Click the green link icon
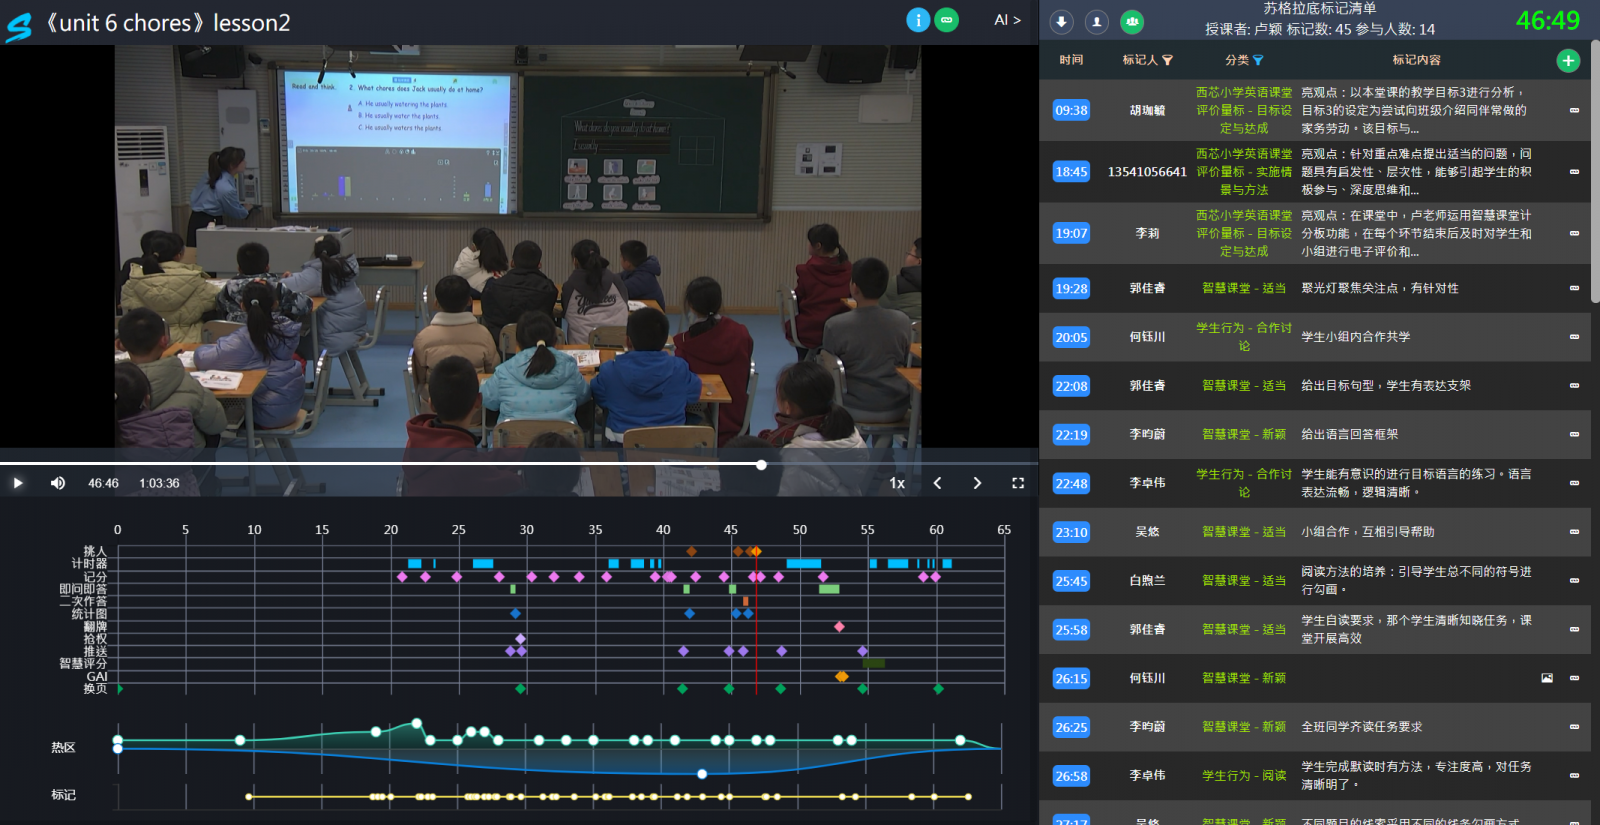 (946, 20)
